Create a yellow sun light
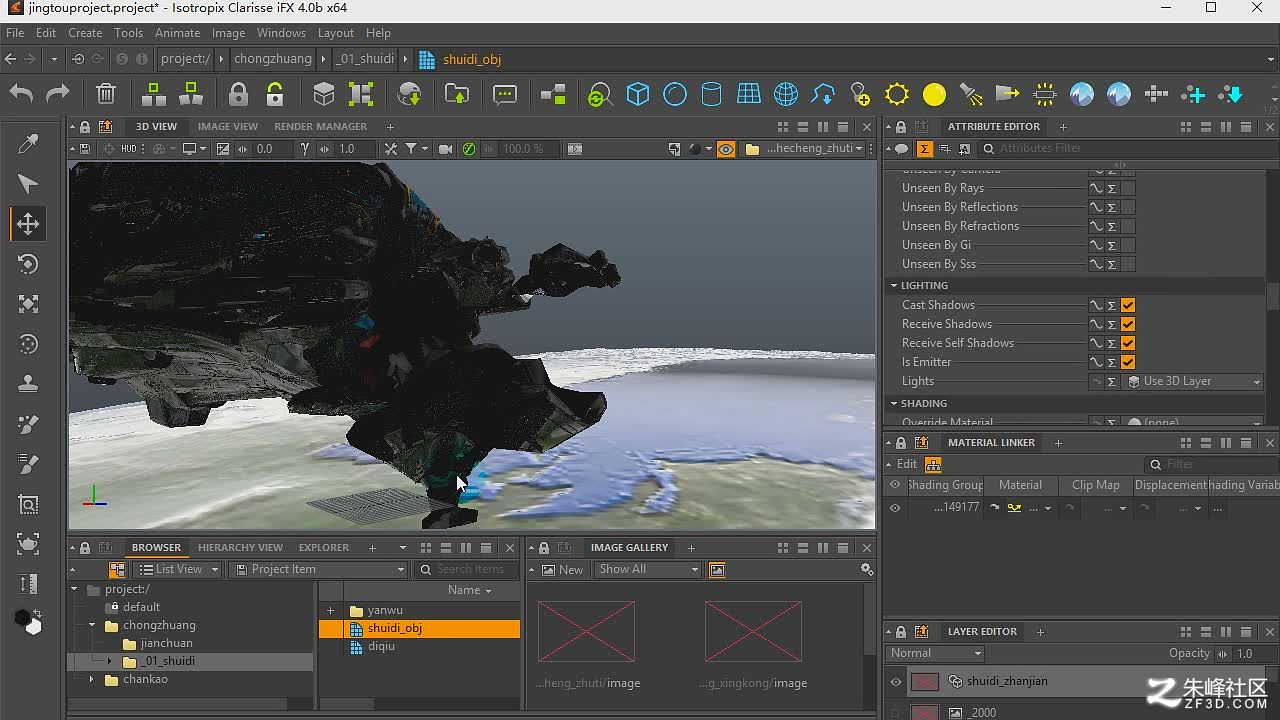The height and width of the screenshot is (720, 1280). coord(934,94)
